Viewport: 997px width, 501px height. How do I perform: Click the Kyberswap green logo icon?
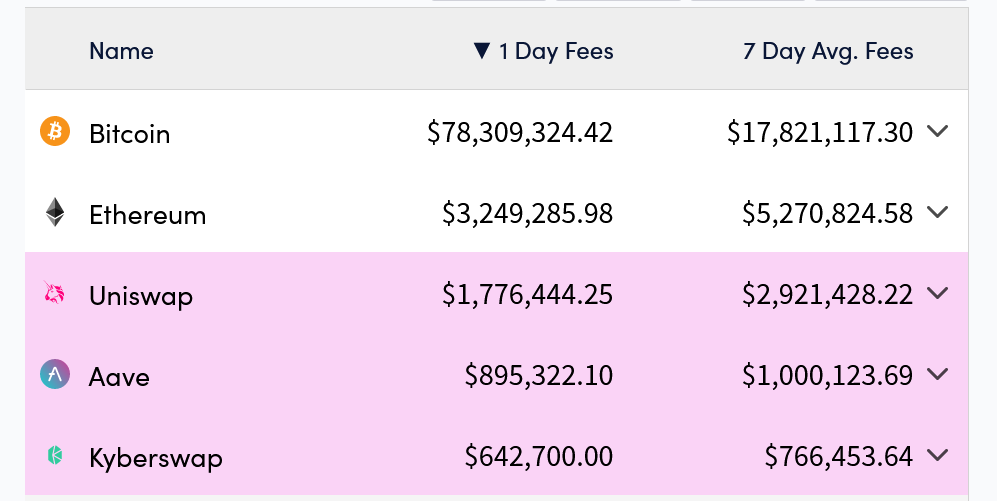coord(55,456)
